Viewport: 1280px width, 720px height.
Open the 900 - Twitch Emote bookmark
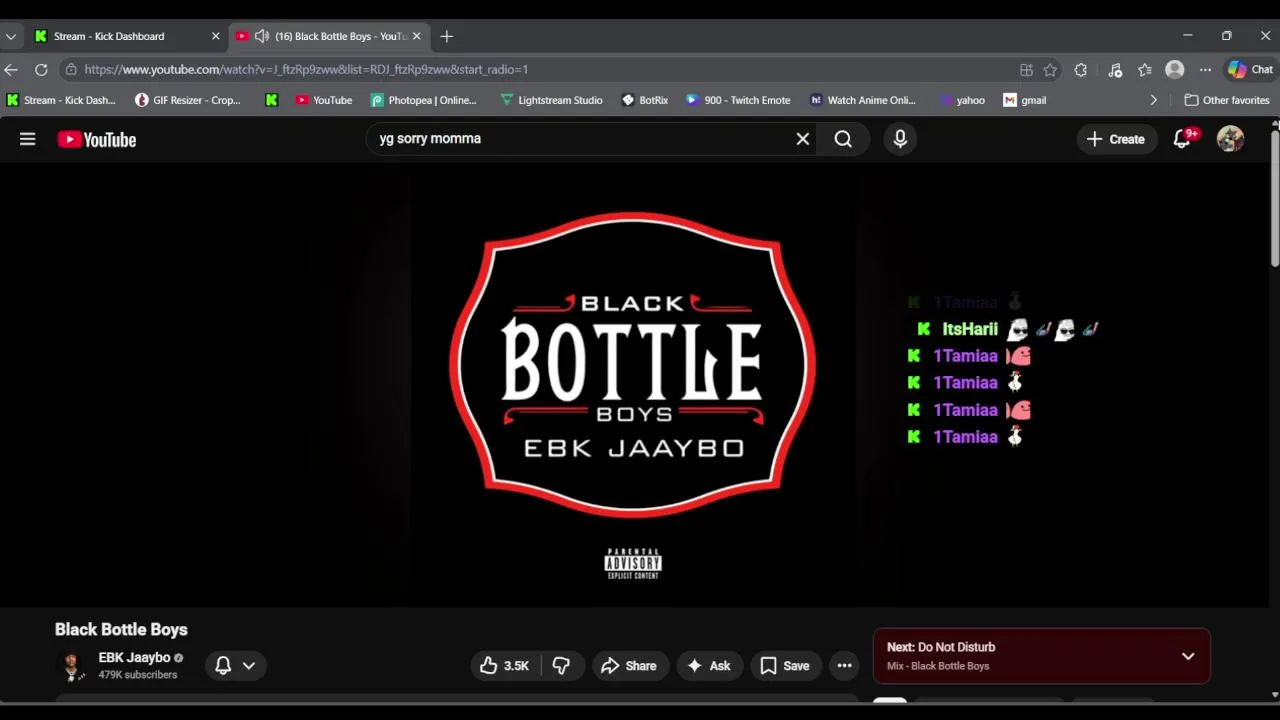[x=738, y=100]
